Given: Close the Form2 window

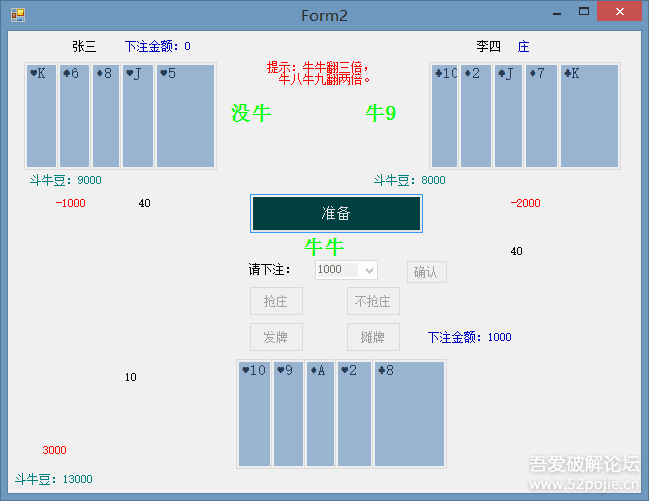Looking at the screenshot, I should tap(619, 11).
